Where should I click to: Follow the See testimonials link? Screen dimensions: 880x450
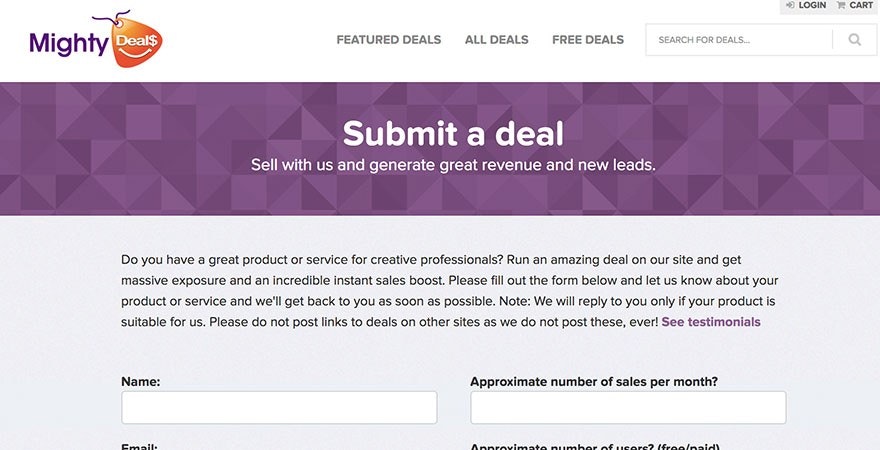(711, 322)
